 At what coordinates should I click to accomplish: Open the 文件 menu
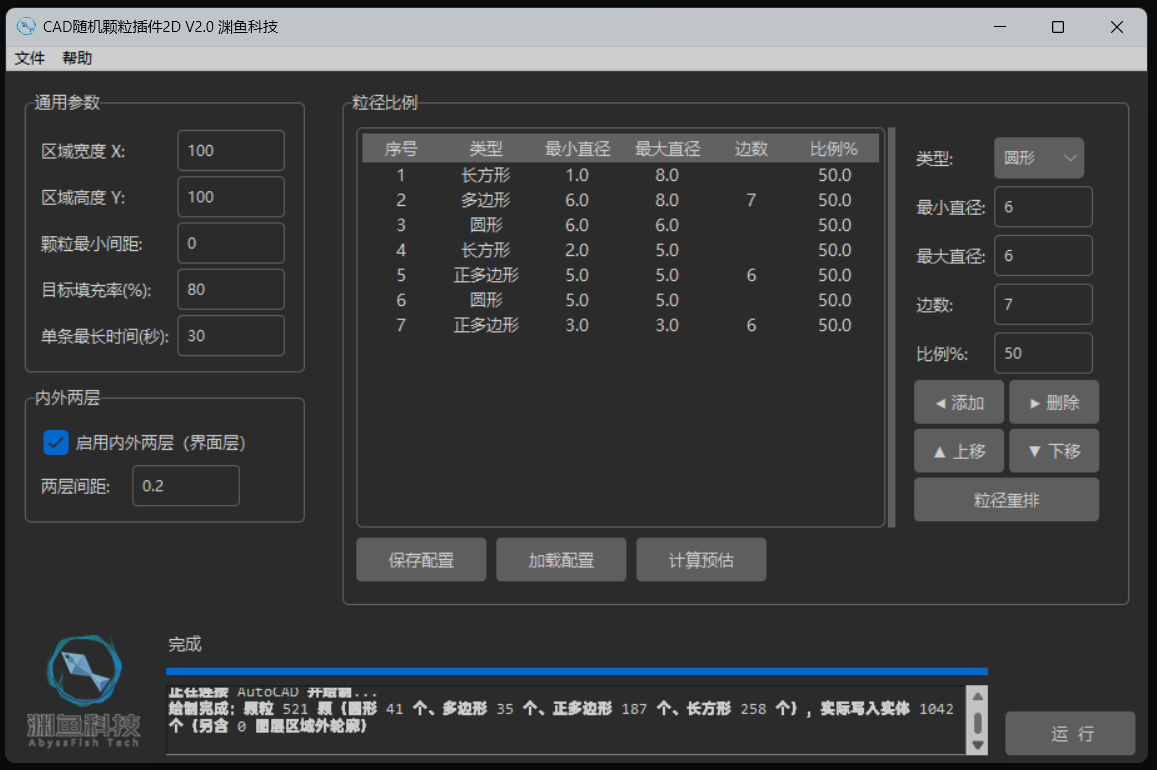click(30, 58)
